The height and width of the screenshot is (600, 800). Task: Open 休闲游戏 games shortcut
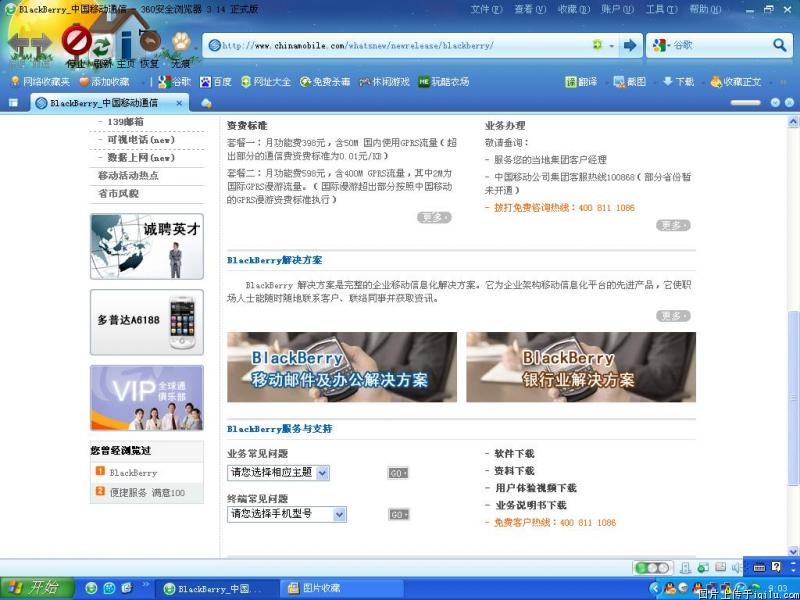pos(384,82)
